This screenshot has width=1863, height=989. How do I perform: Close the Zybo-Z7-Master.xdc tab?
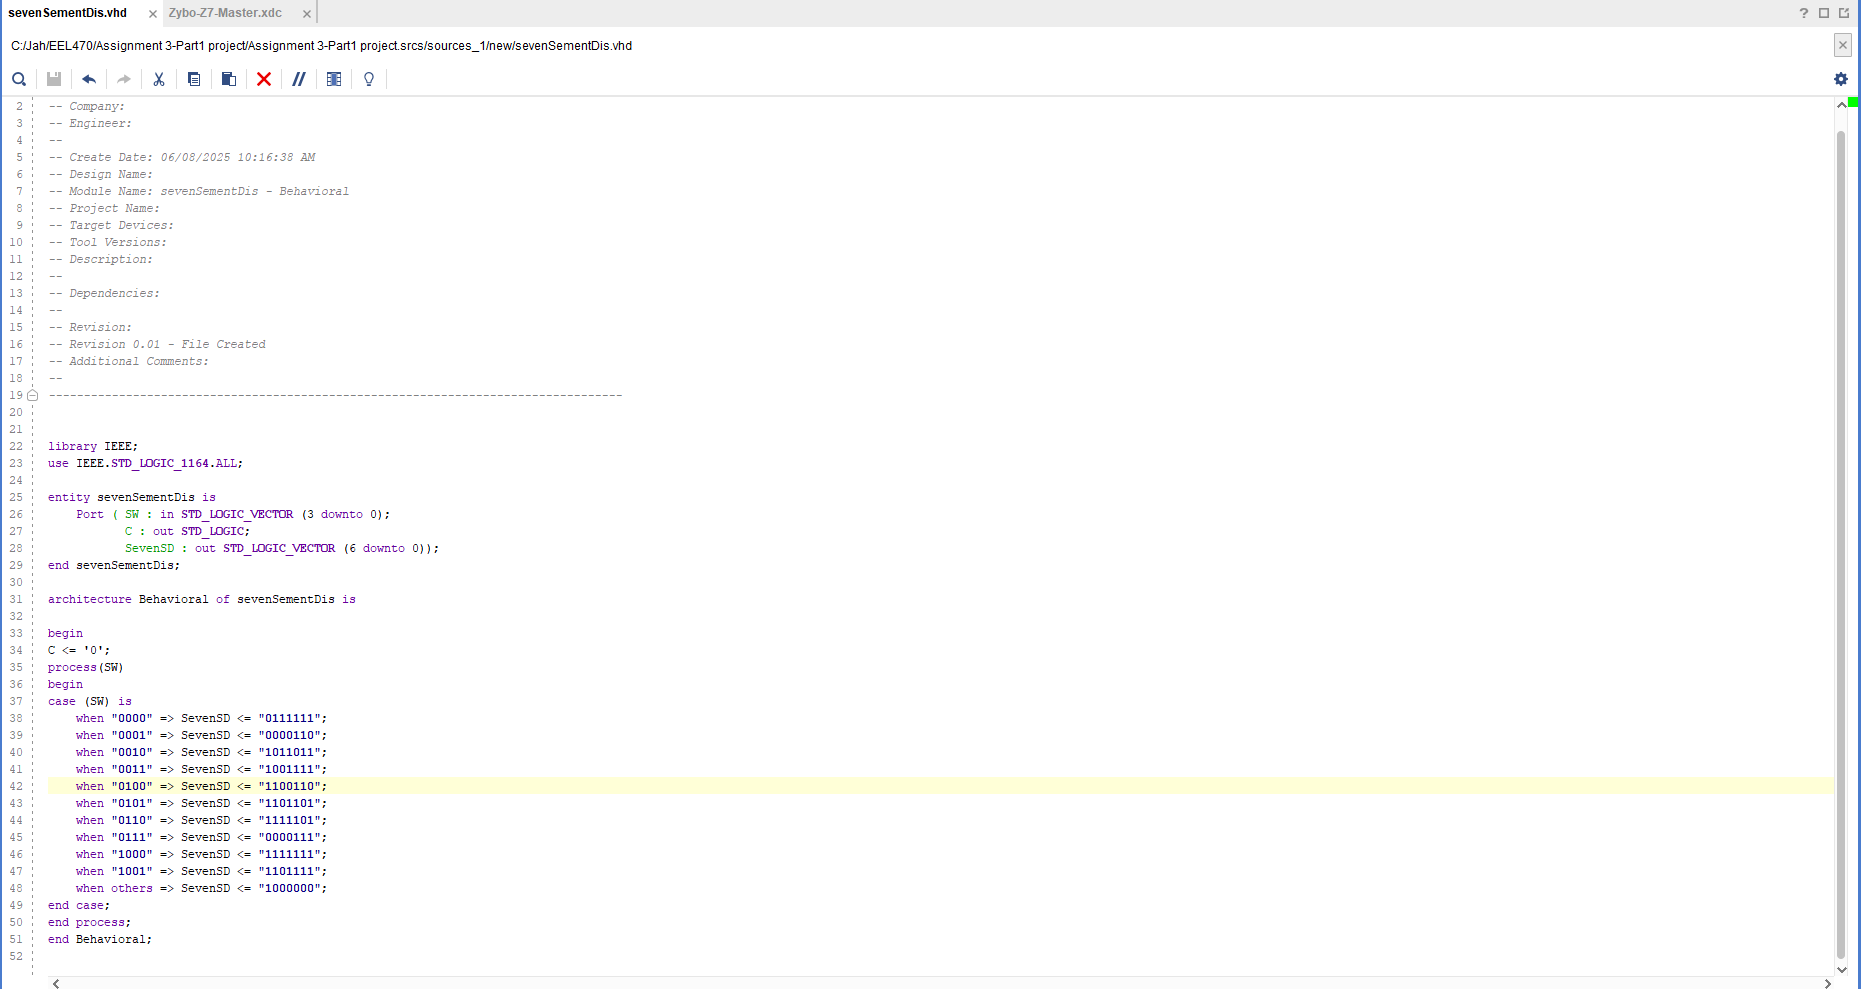pos(307,14)
